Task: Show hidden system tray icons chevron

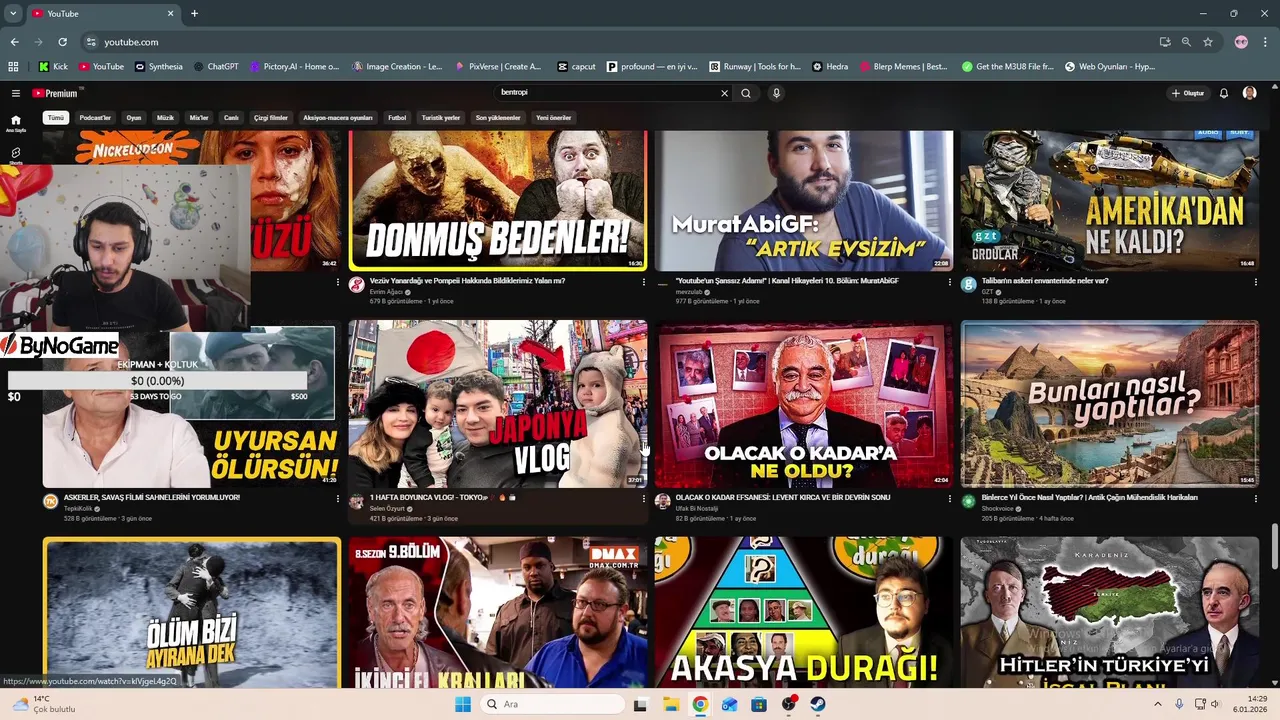Action: 1159,704
